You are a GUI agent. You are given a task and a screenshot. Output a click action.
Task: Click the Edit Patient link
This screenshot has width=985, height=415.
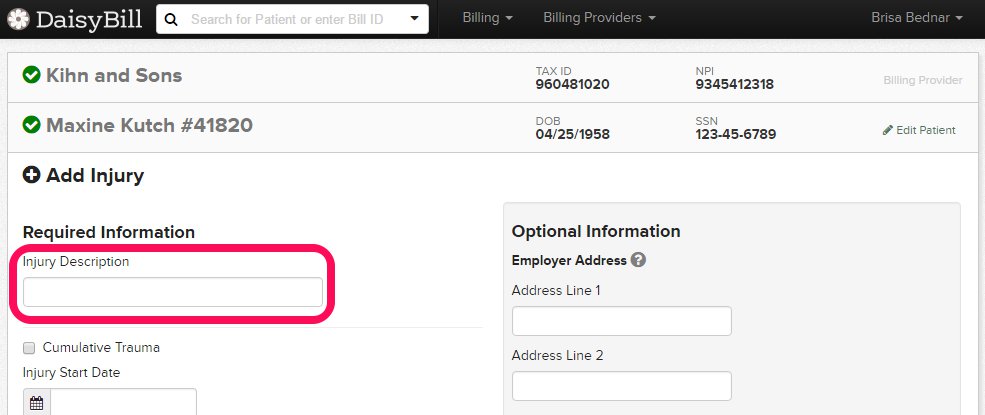click(919, 130)
